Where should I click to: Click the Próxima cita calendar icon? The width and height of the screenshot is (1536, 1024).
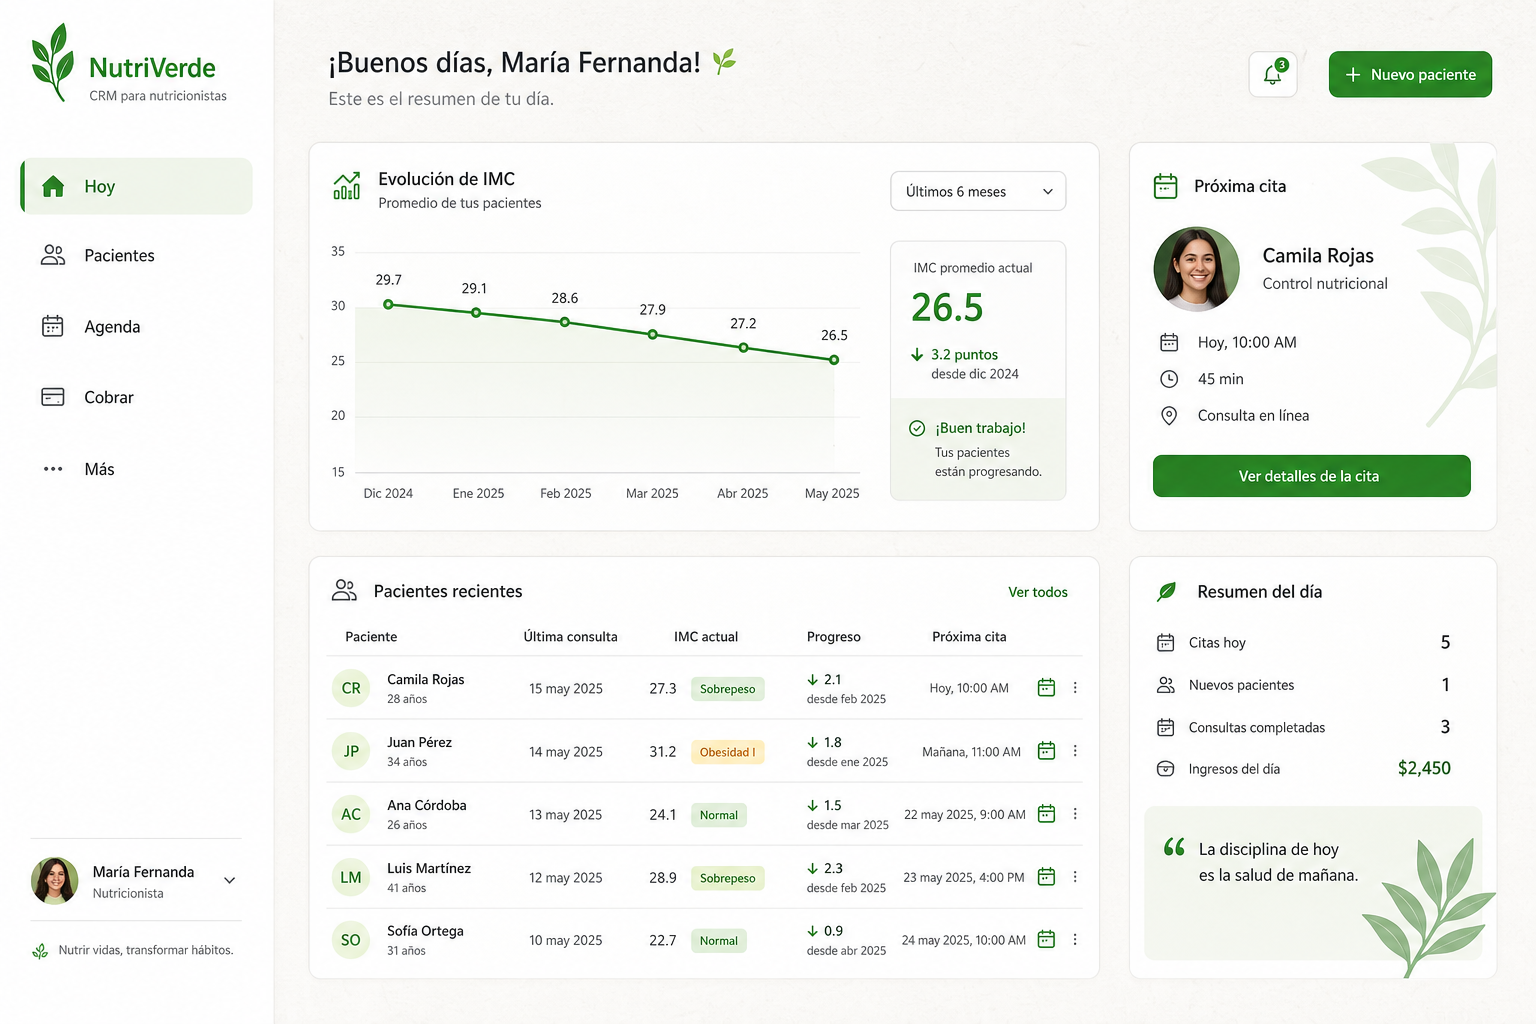tap(1166, 186)
